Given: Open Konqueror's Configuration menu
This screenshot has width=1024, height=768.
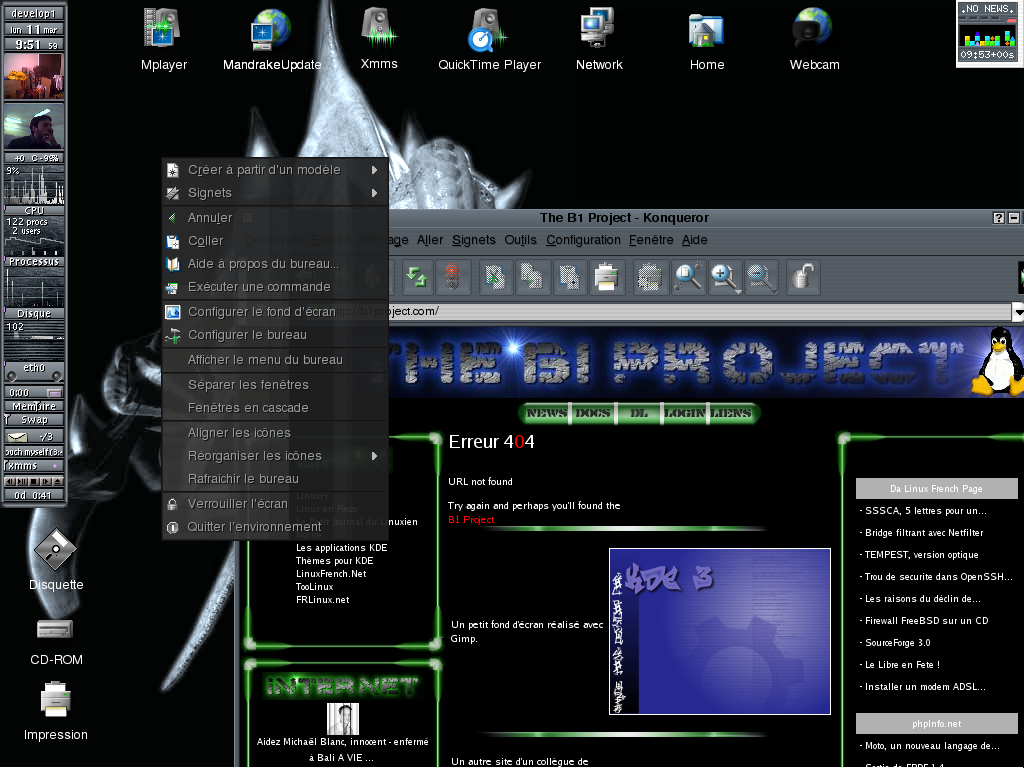Looking at the screenshot, I should click(x=583, y=240).
